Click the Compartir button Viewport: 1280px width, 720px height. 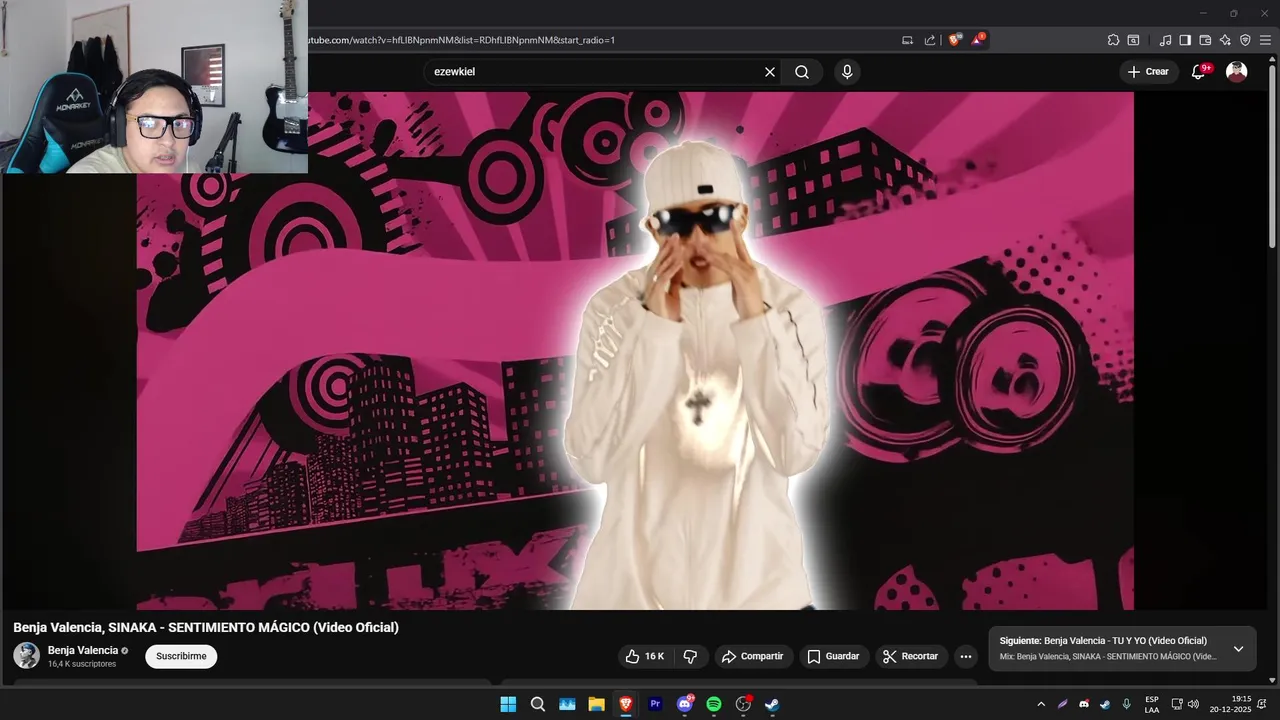pyautogui.click(x=753, y=656)
